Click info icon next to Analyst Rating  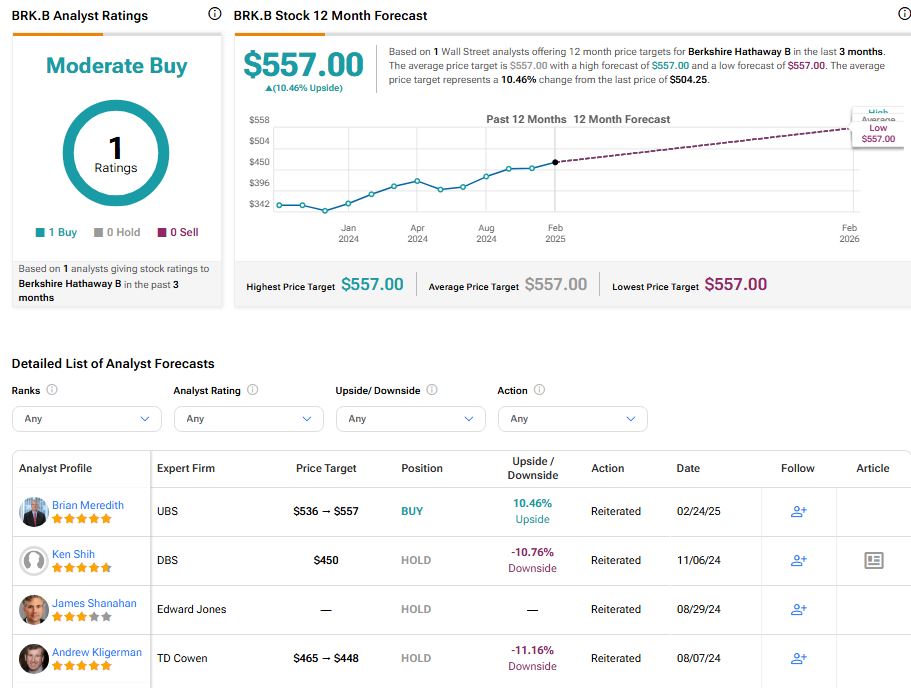tap(252, 390)
